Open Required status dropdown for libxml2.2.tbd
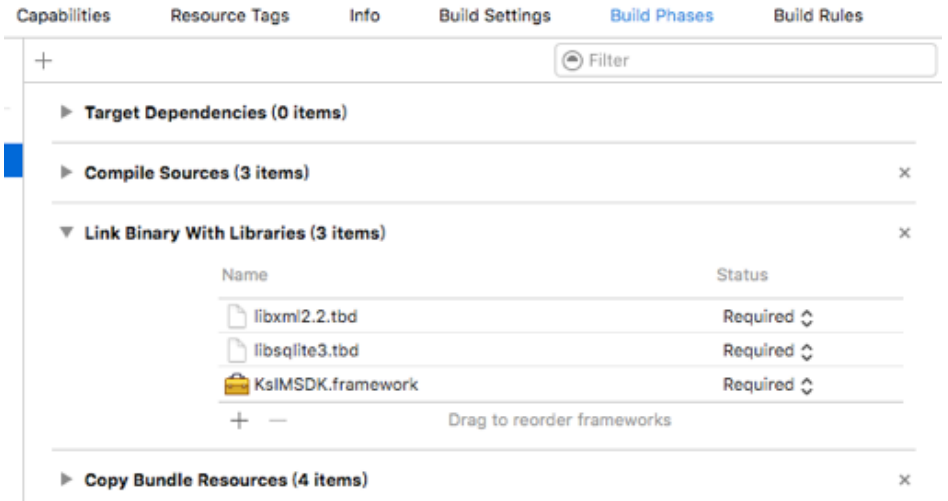Screen dimensions: 948x501 click(767, 318)
